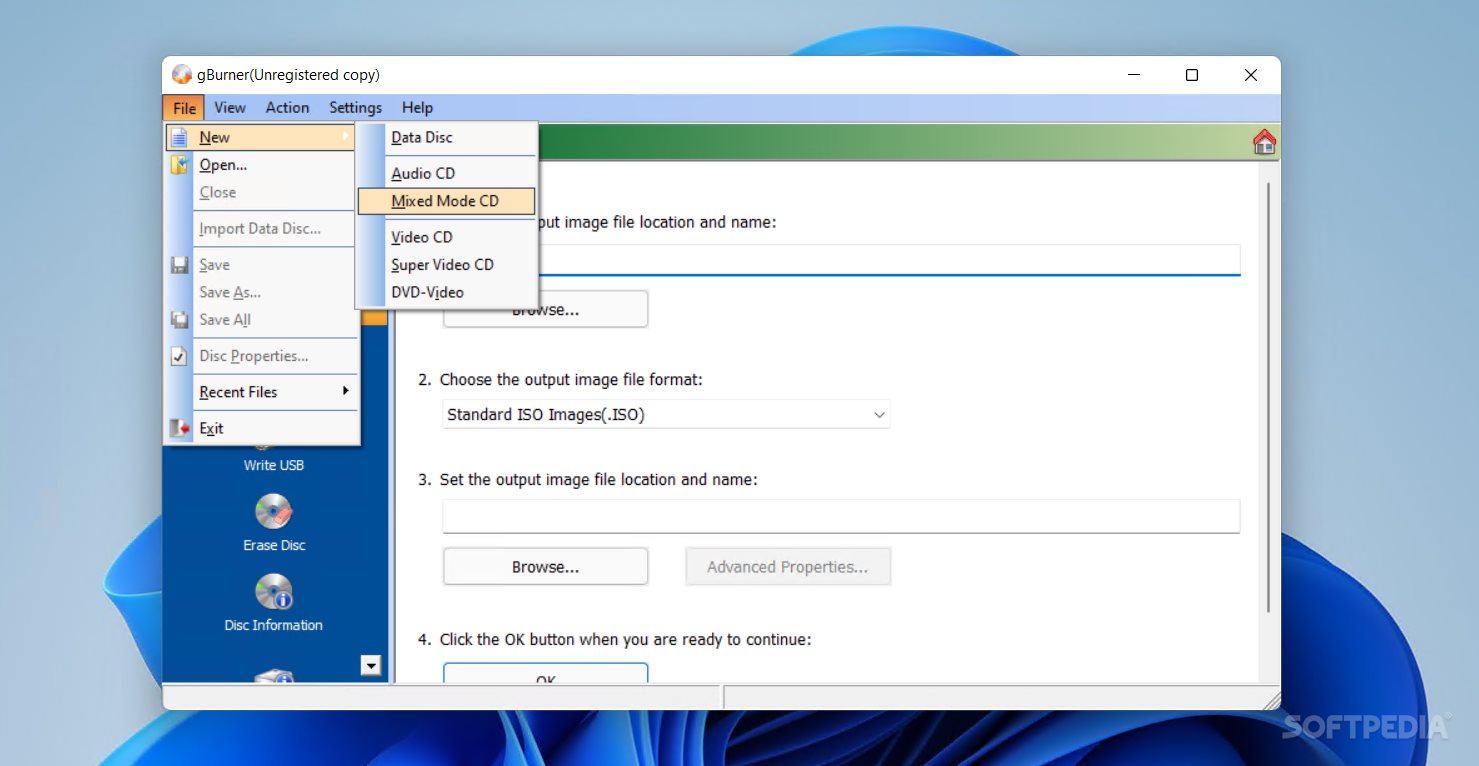Click the Save As... menu entry
This screenshot has height=766, width=1479.
tap(262, 292)
